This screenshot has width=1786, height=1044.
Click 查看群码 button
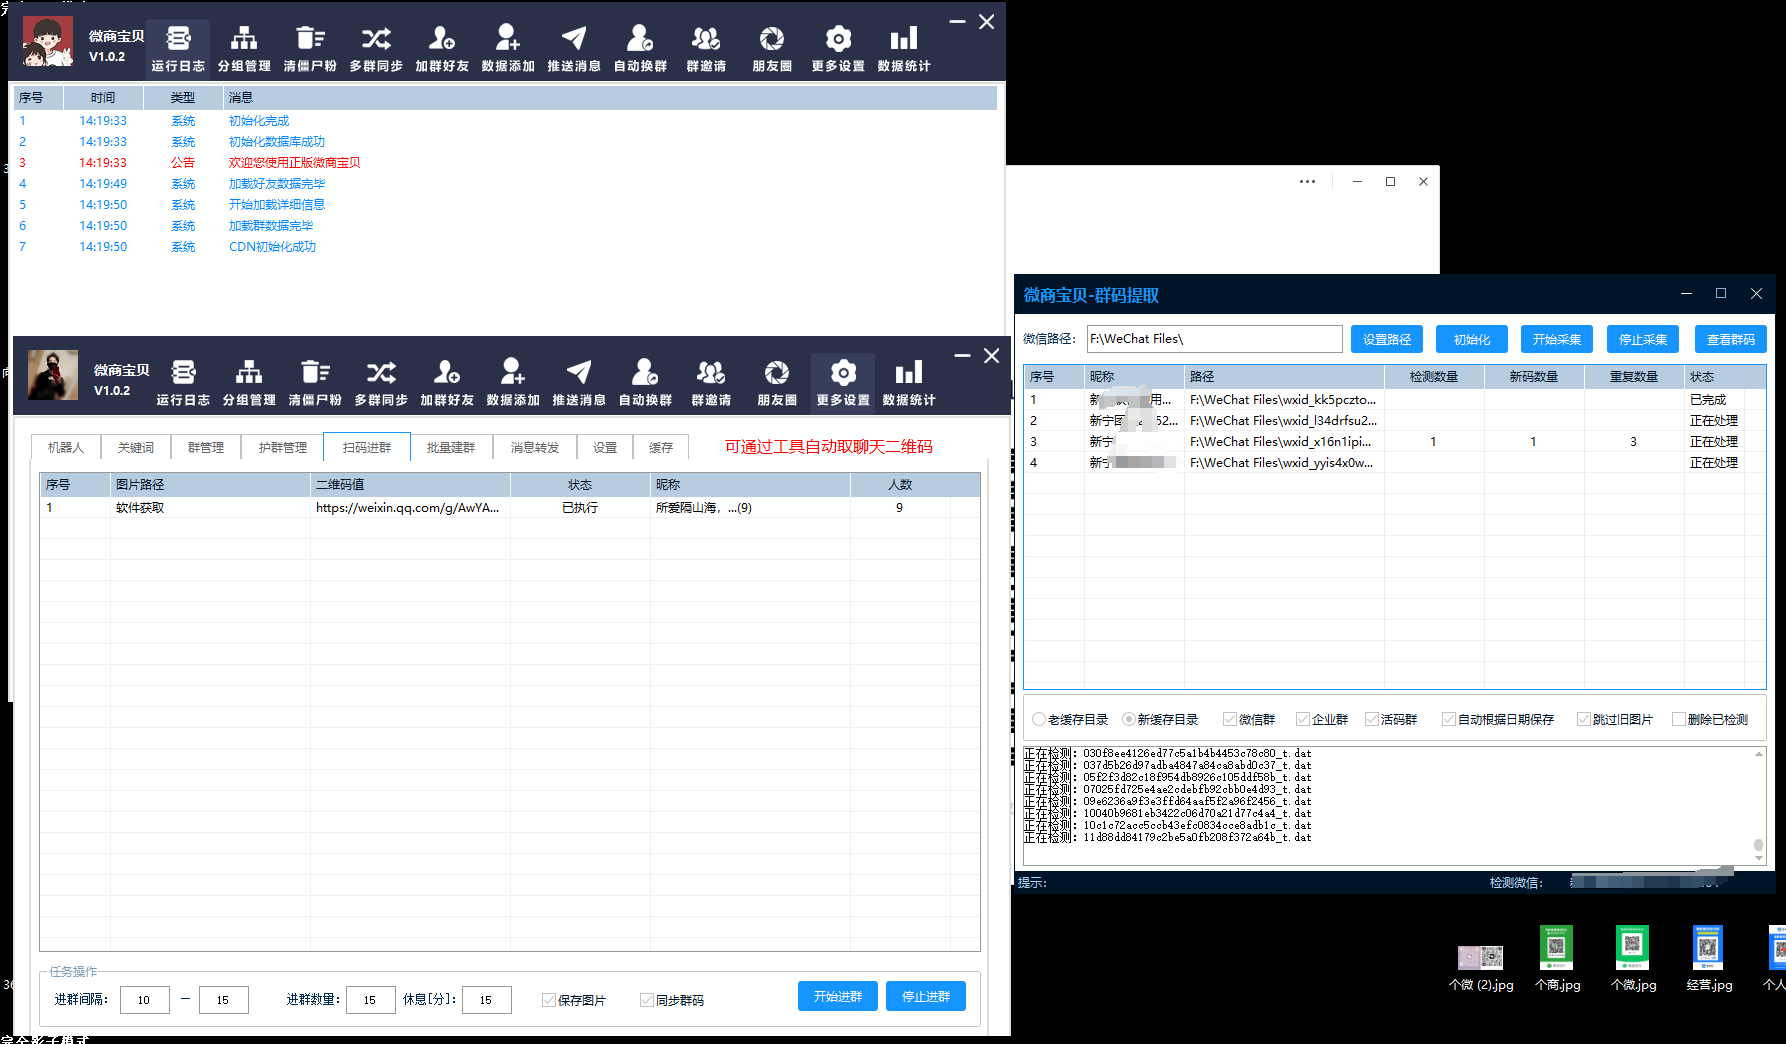pos(1731,339)
